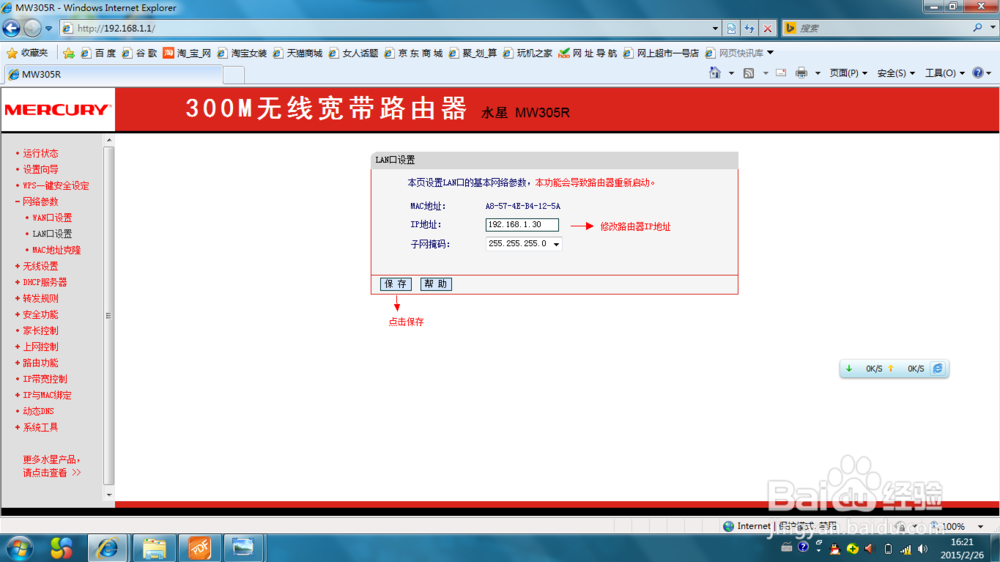This screenshot has width=1000, height=562.
Task: Open WPS一键安全设定 in sidebar
Action: [x=55, y=186]
